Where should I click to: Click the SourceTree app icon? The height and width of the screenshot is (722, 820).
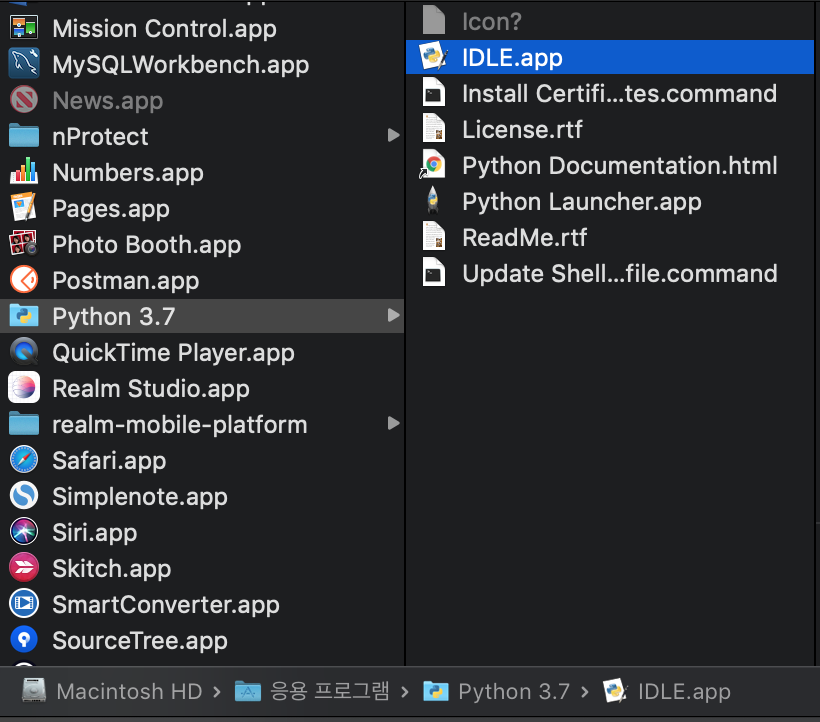(x=24, y=640)
